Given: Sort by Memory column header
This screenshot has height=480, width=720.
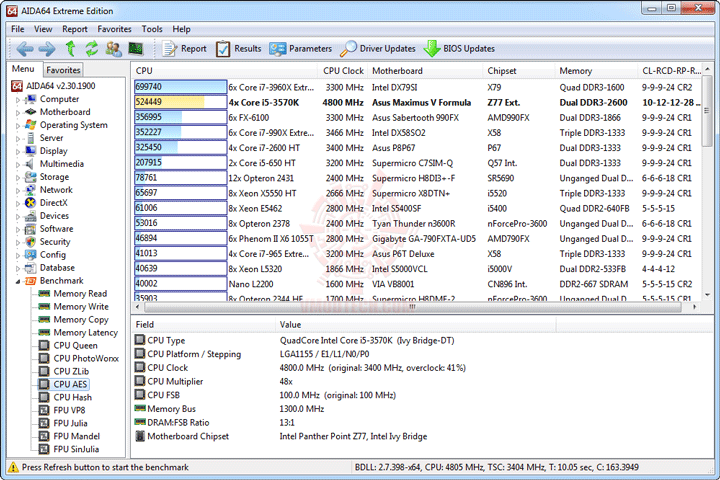Looking at the screenshot, I should [x=596, y=71].
